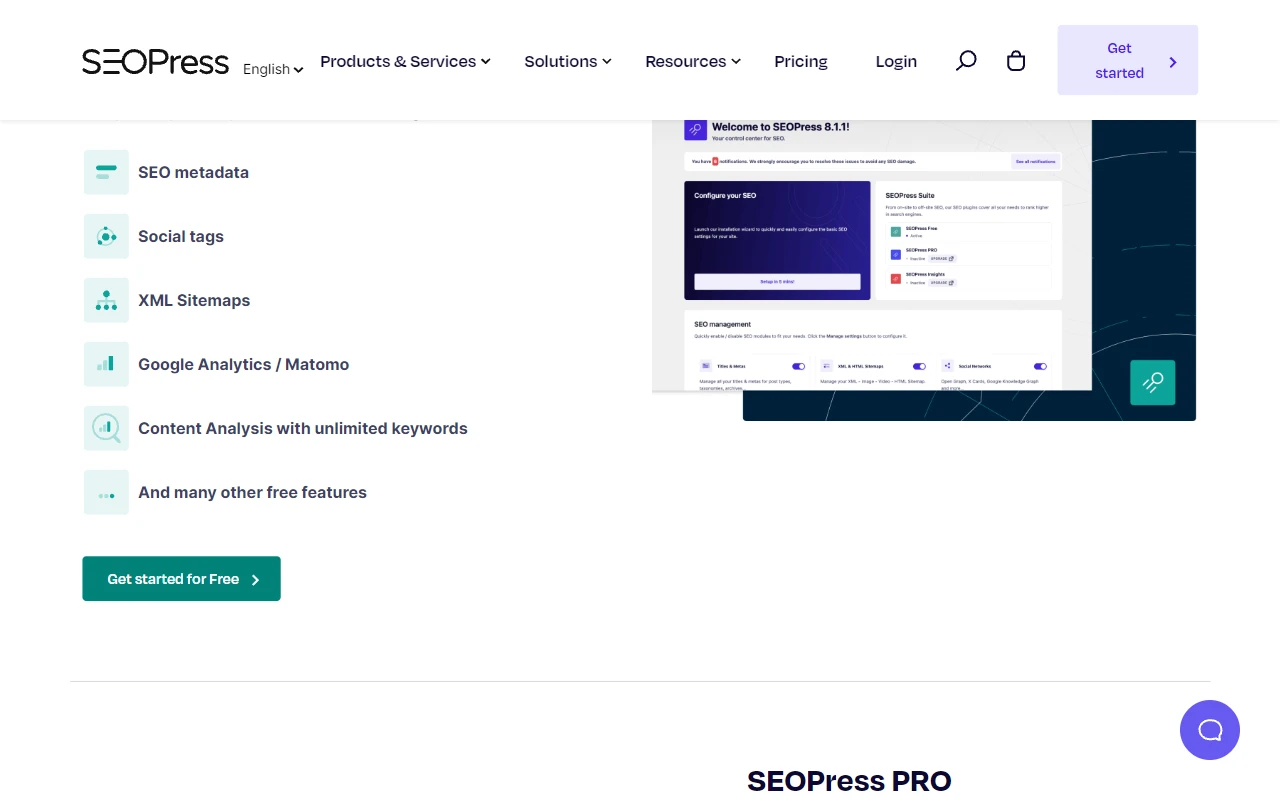Screen dimensions: 1280x800
Task: Click the Get started header button
Action: 1127,60
